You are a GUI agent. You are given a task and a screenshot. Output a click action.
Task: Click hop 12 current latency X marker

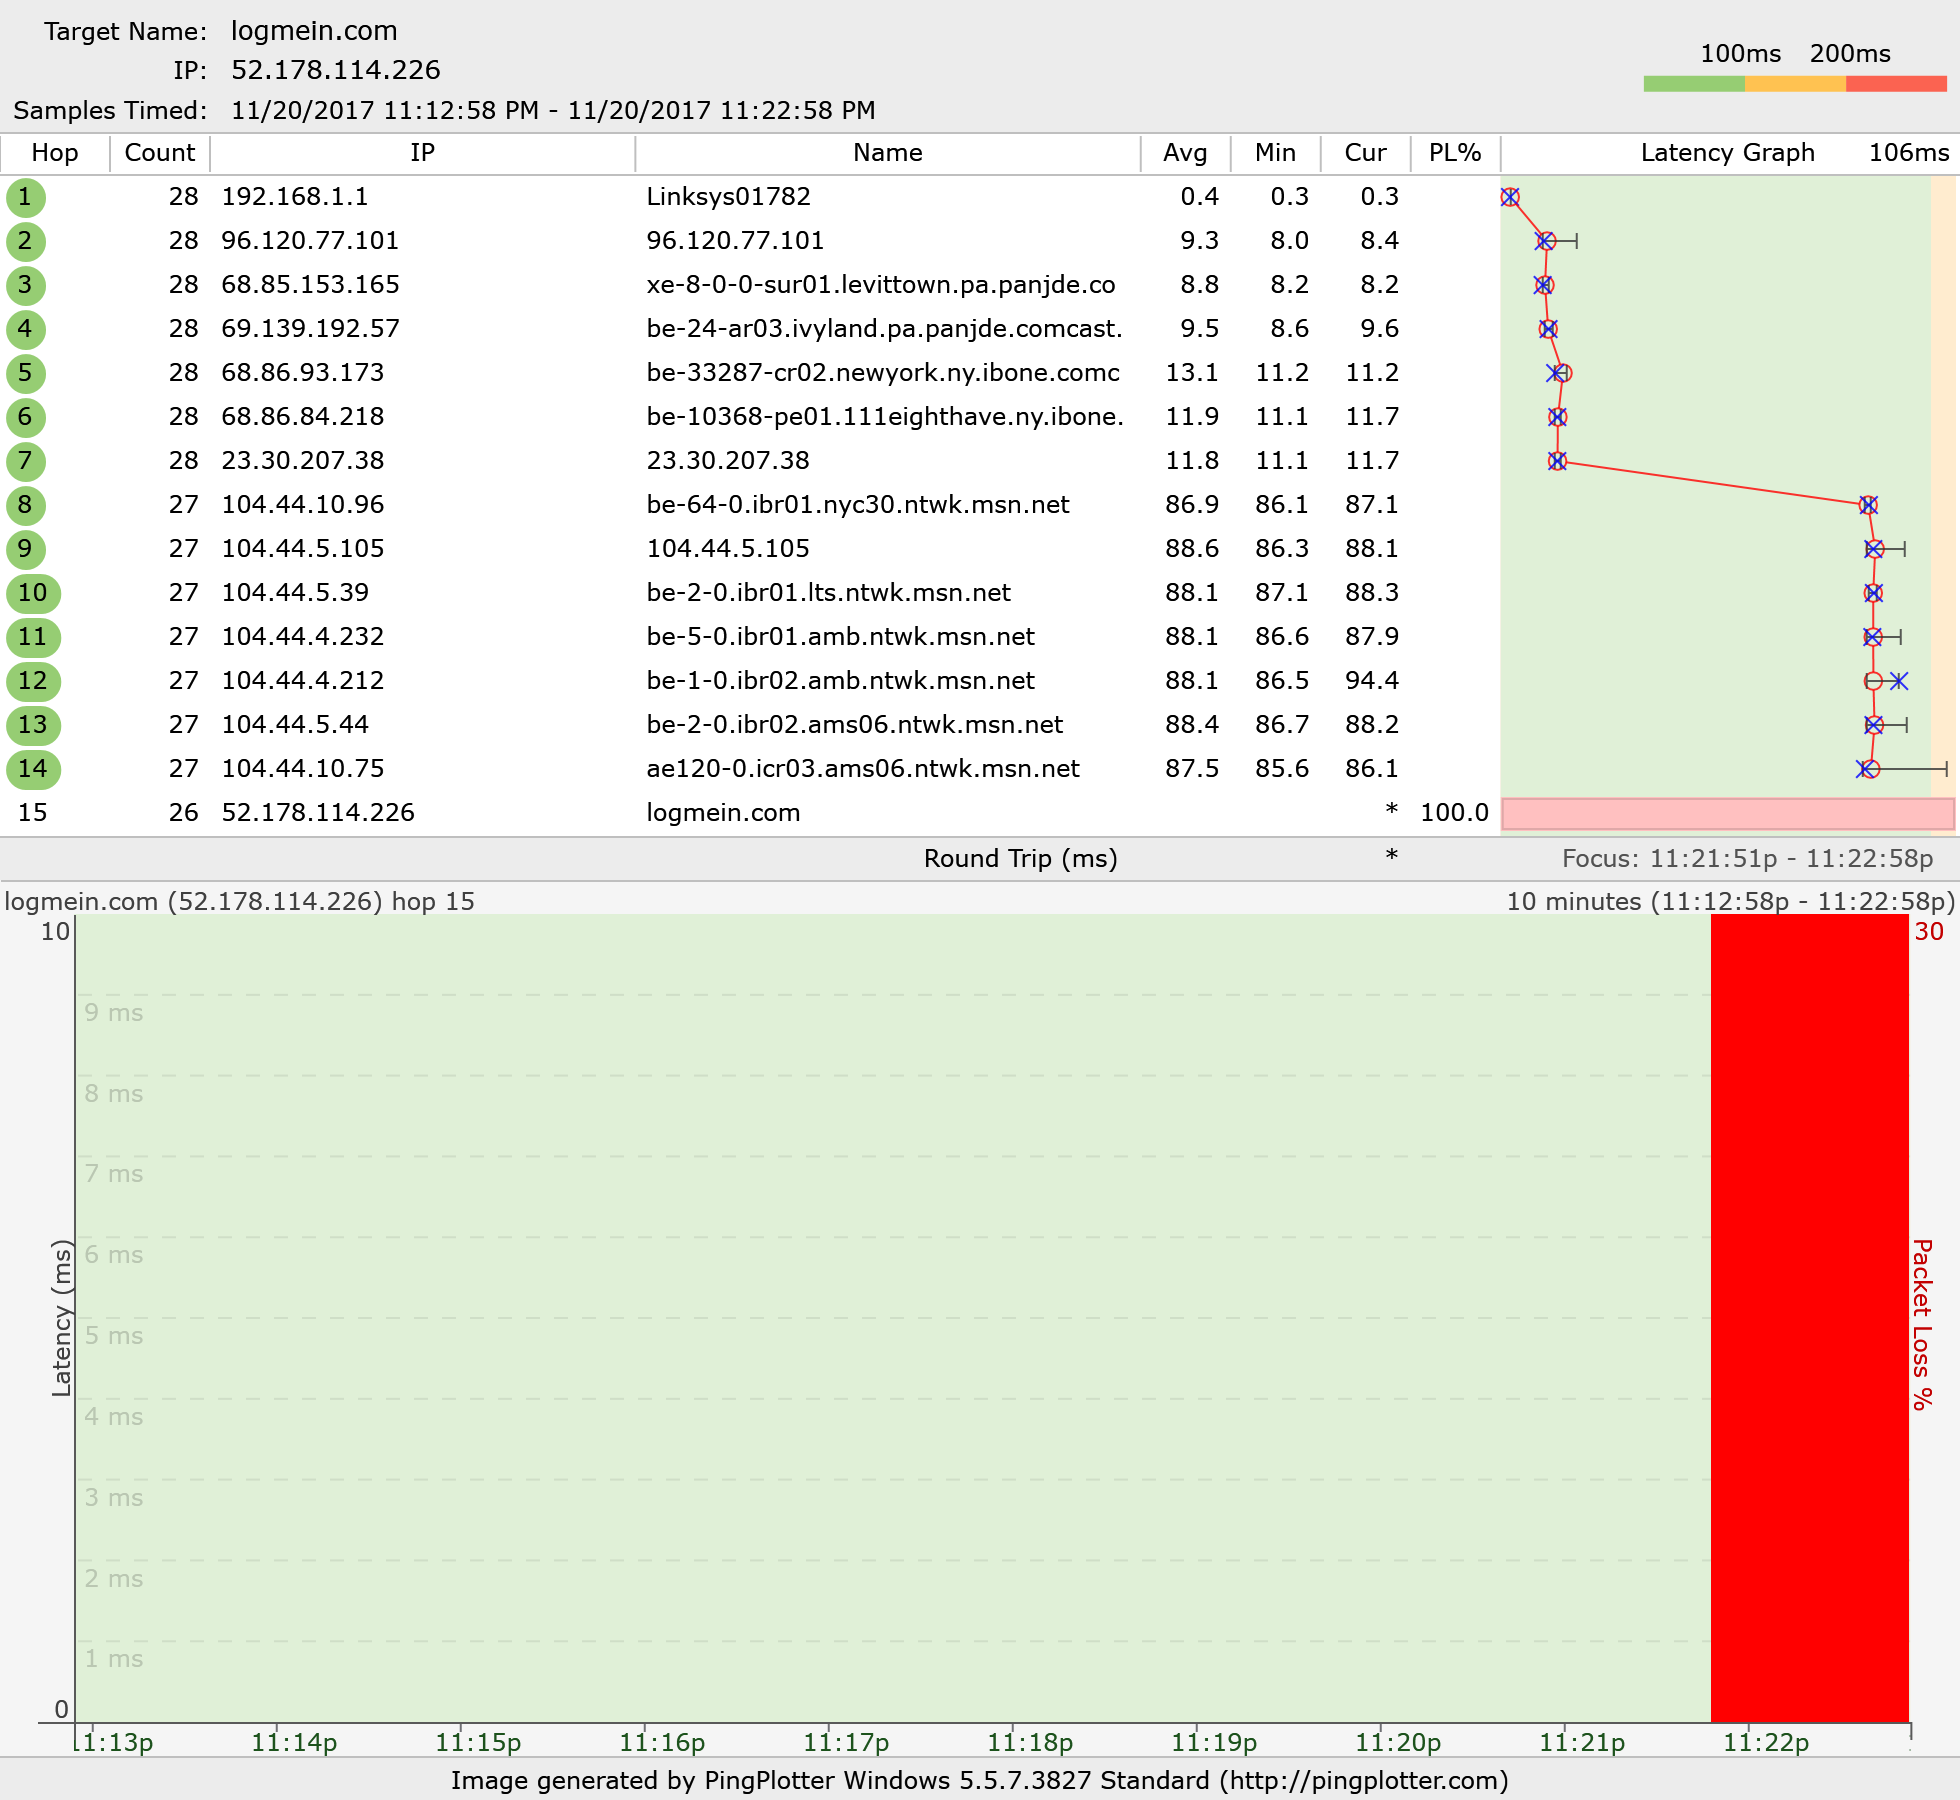1898,681
